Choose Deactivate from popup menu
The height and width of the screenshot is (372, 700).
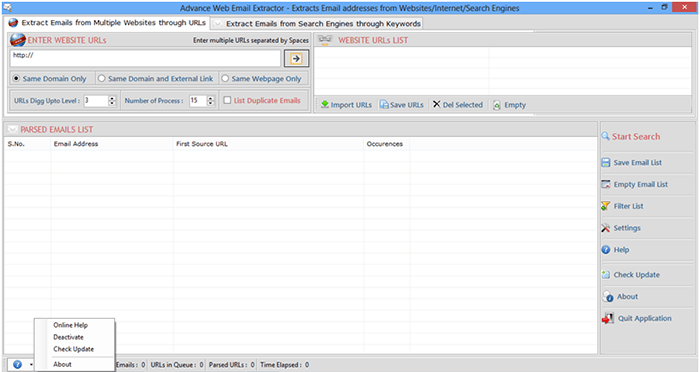pos(68,337)
